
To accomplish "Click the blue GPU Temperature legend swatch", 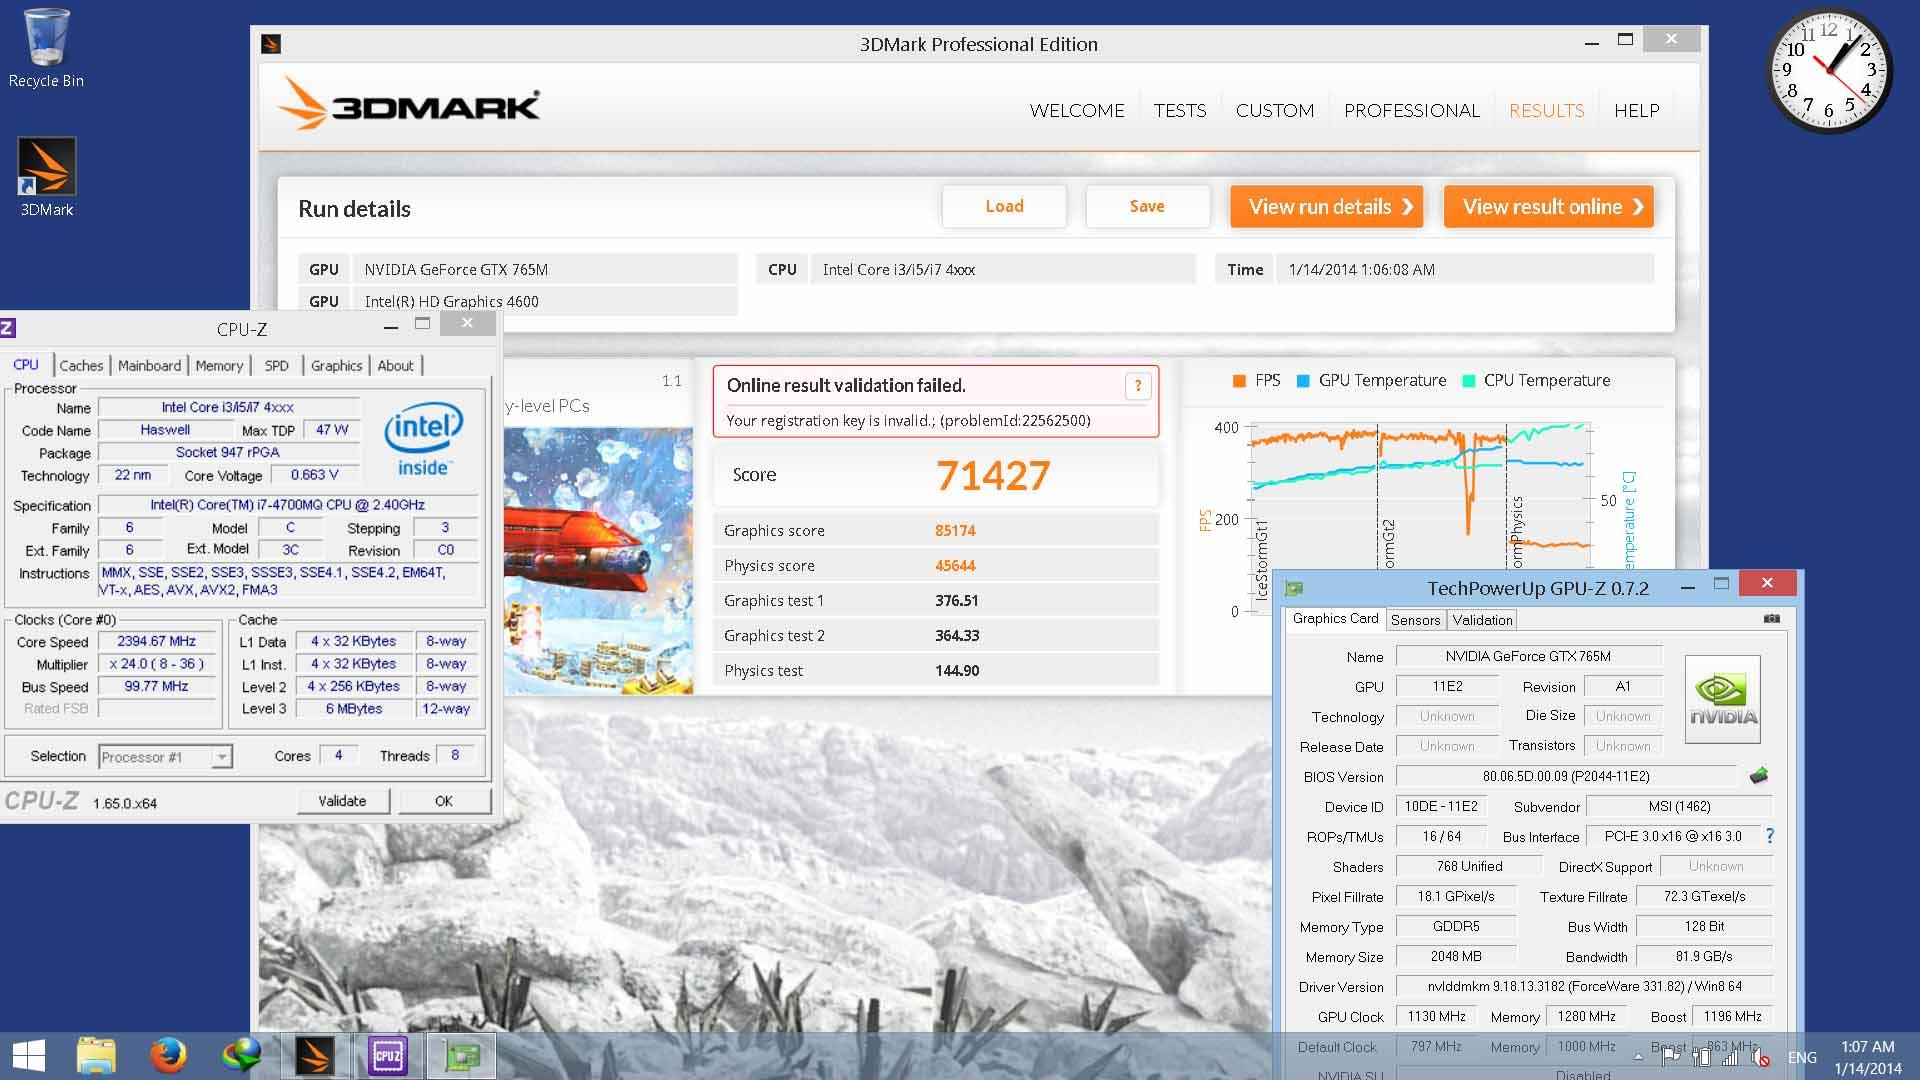I will pyautogui.click(x=1303, y=381).
